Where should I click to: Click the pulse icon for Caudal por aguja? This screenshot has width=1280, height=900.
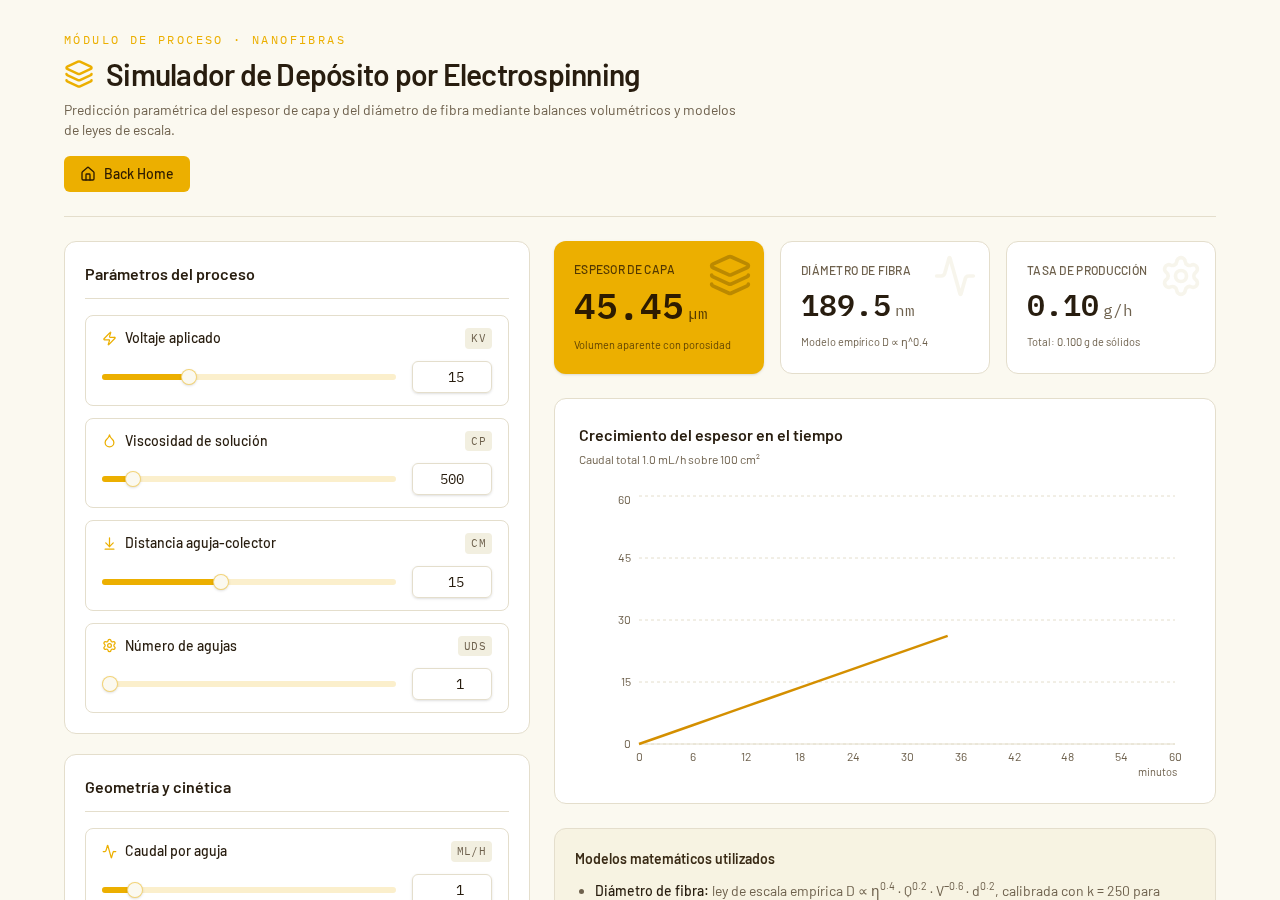(x=110, y=851)
